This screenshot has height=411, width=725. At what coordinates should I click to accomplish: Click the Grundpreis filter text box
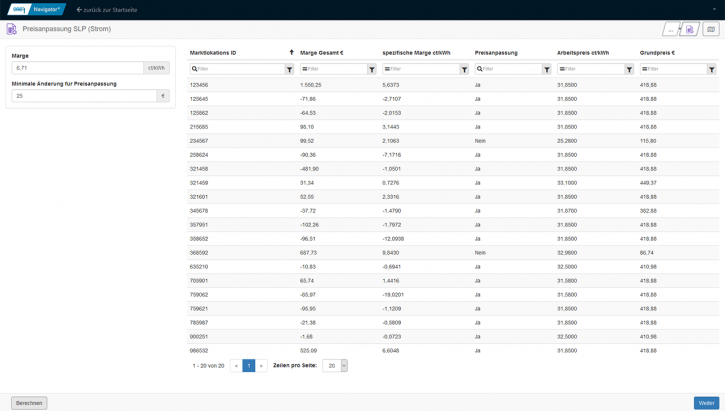click(x=674, y=69)
